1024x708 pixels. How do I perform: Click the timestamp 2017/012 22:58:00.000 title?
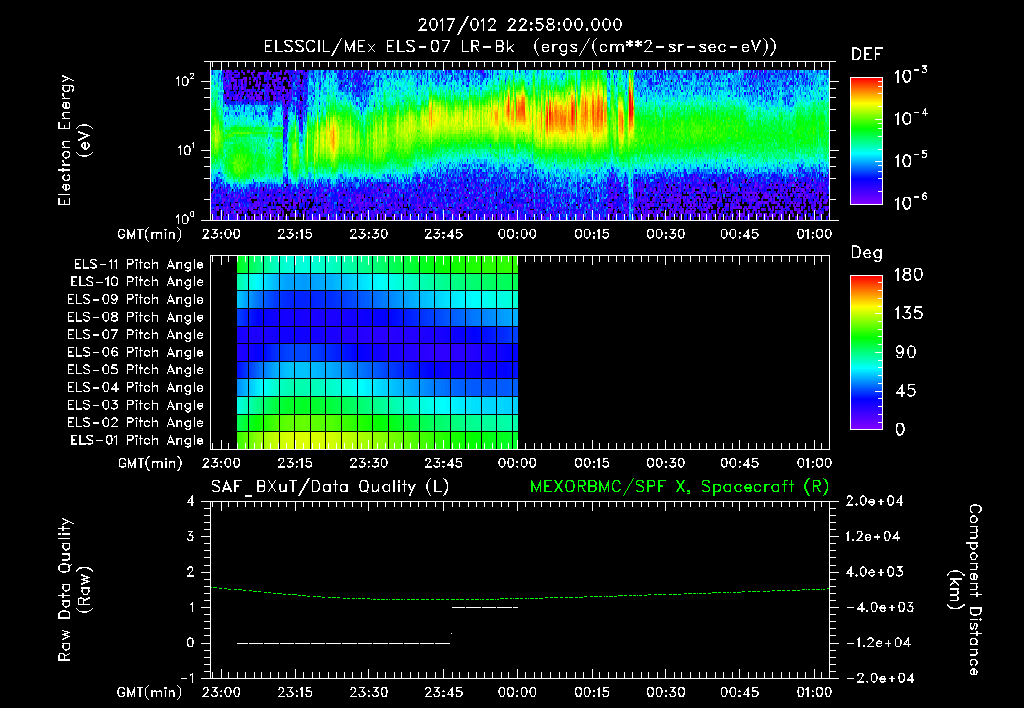pos(520,25)
